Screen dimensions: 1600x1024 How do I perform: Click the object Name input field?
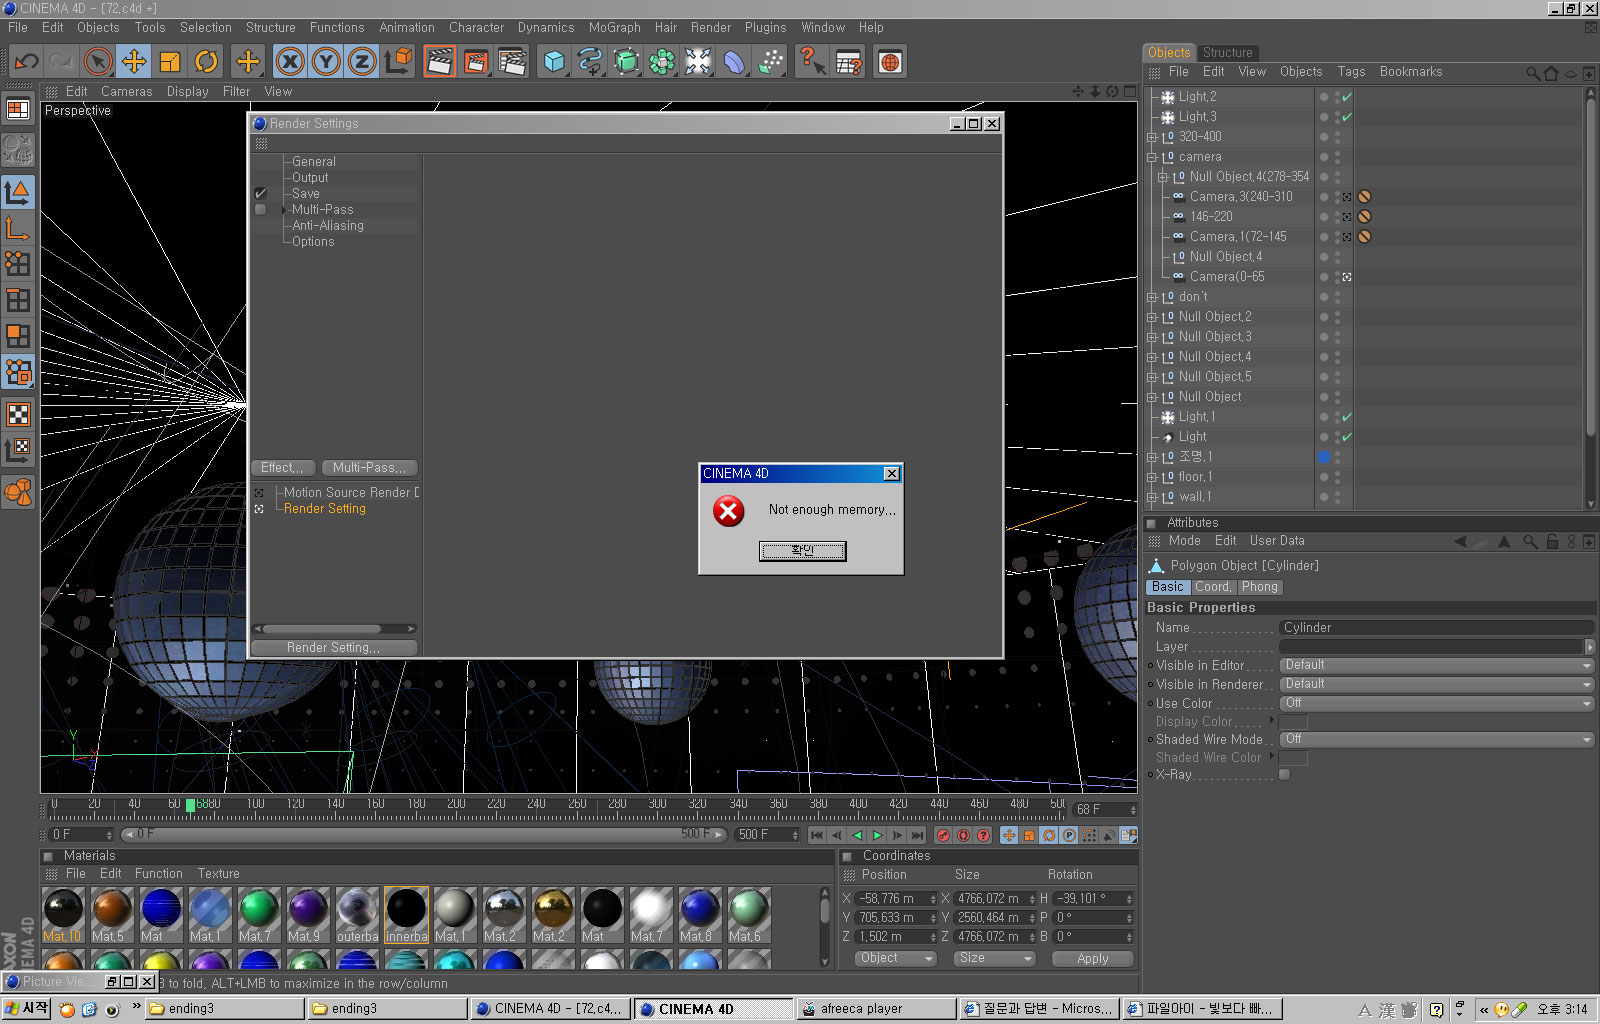(1437, 628)
